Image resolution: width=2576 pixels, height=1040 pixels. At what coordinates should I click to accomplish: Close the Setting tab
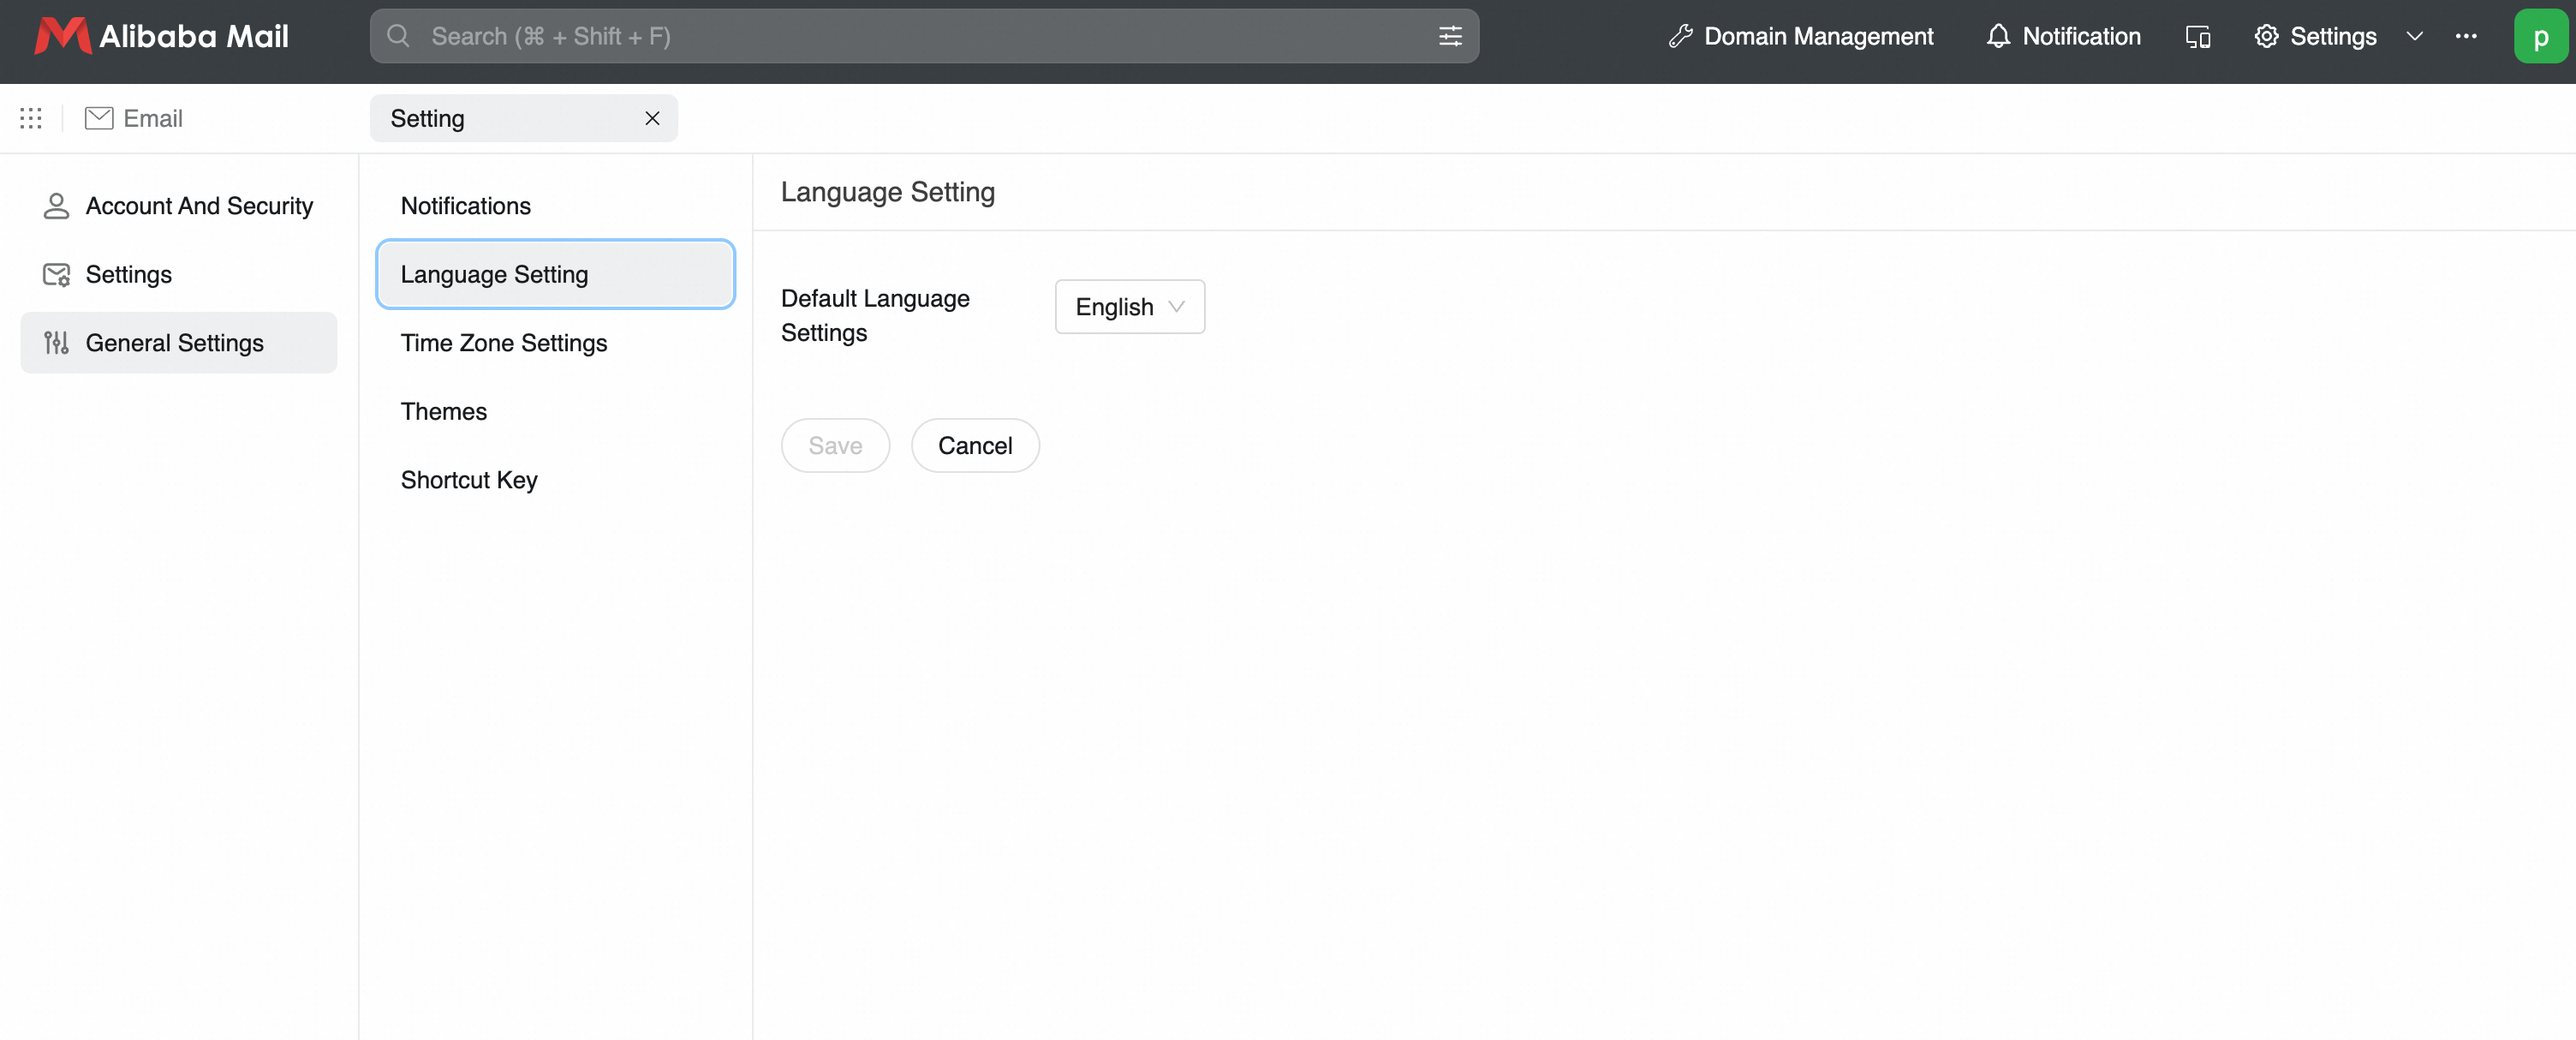click(652, 118)
